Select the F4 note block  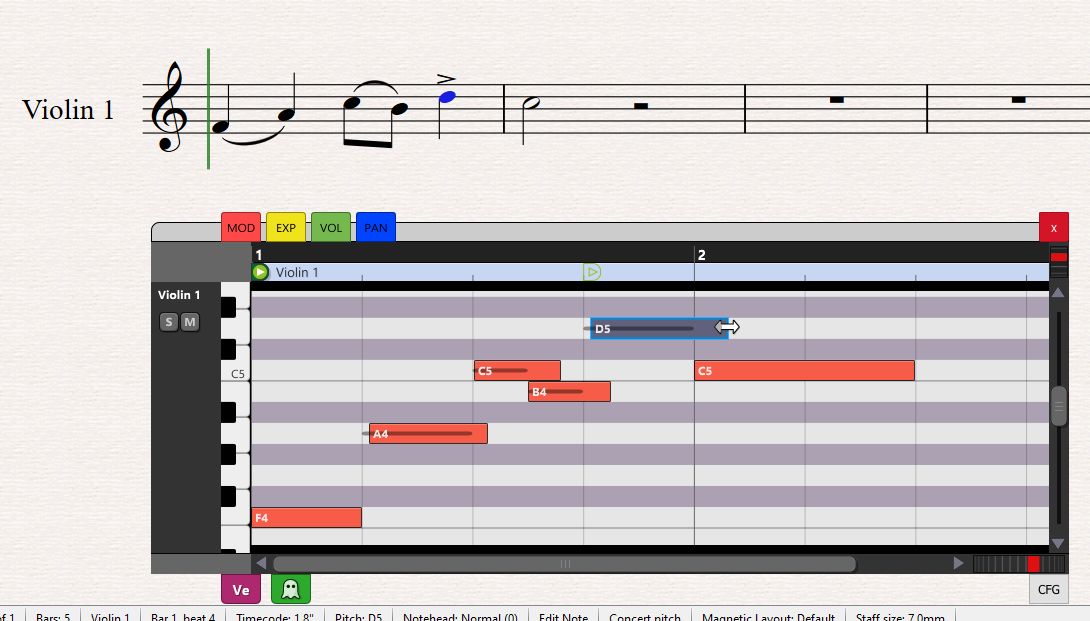click(x=306, y=518)
